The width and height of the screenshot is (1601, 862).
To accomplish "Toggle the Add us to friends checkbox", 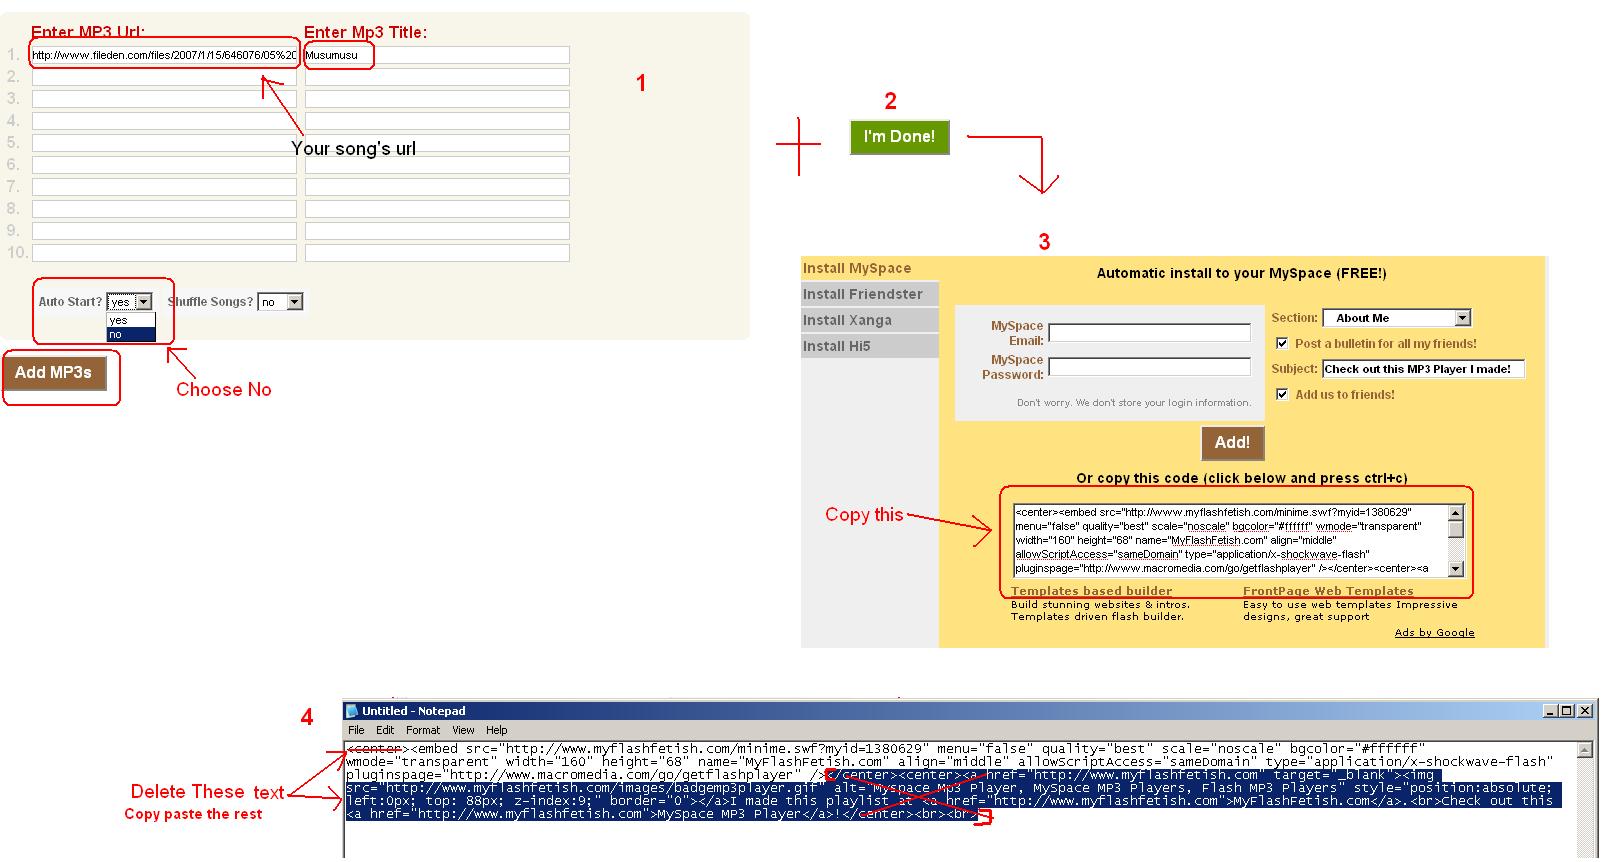I will click(x=1282, y=395).
